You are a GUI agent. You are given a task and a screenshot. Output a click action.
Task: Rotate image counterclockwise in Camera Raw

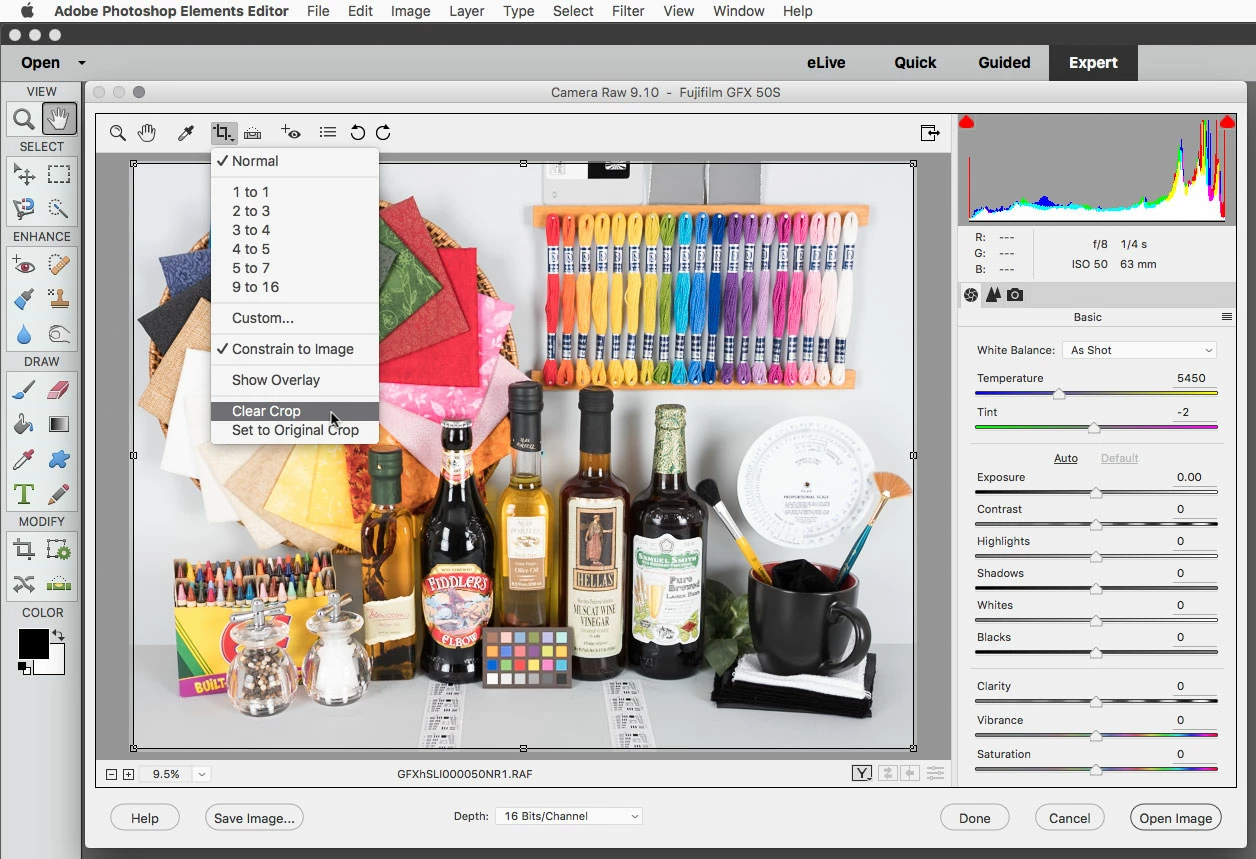(x=357, y=133)
